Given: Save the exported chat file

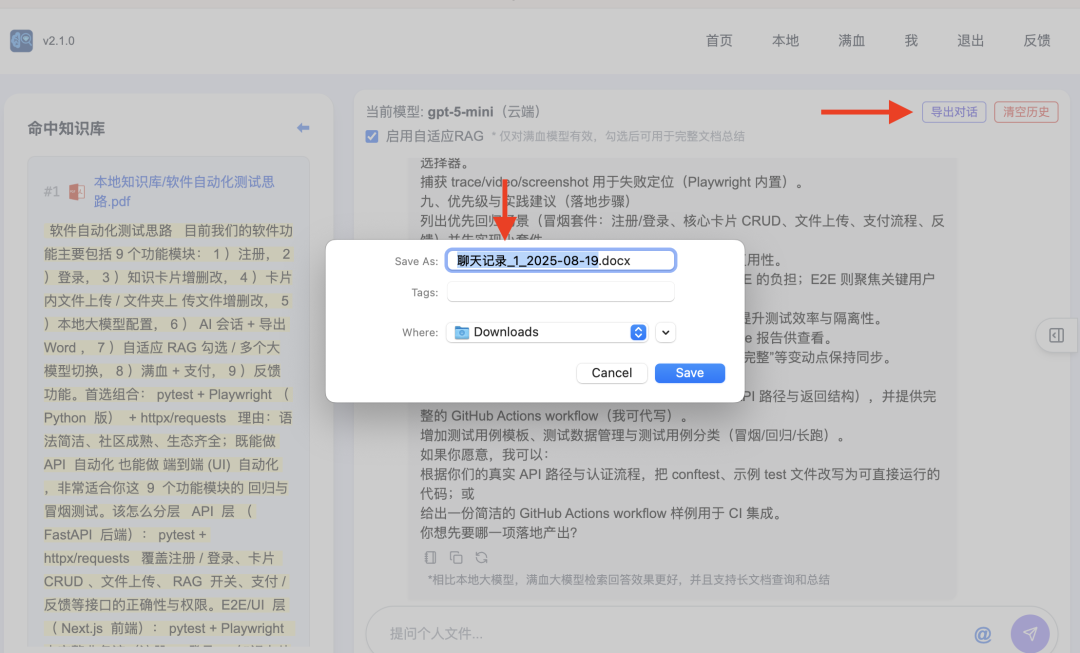Looking at the screenshot, I should [x=689, y=372].
